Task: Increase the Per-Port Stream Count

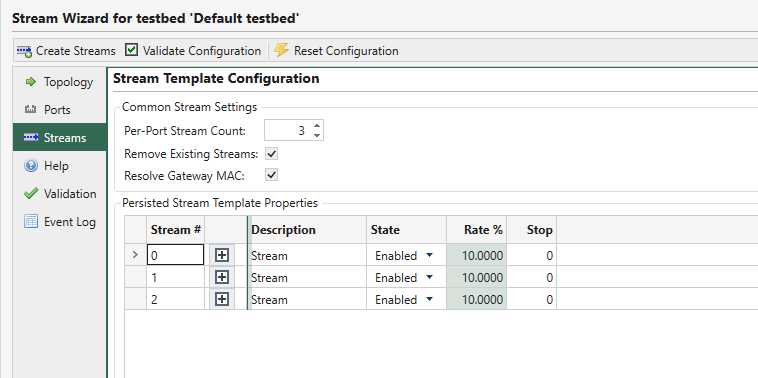Action: 317,127
